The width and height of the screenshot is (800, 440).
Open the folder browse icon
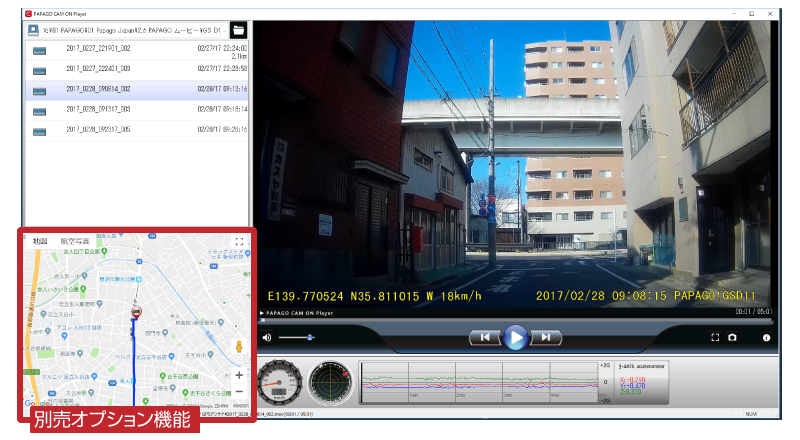click(x=238, y=30)
